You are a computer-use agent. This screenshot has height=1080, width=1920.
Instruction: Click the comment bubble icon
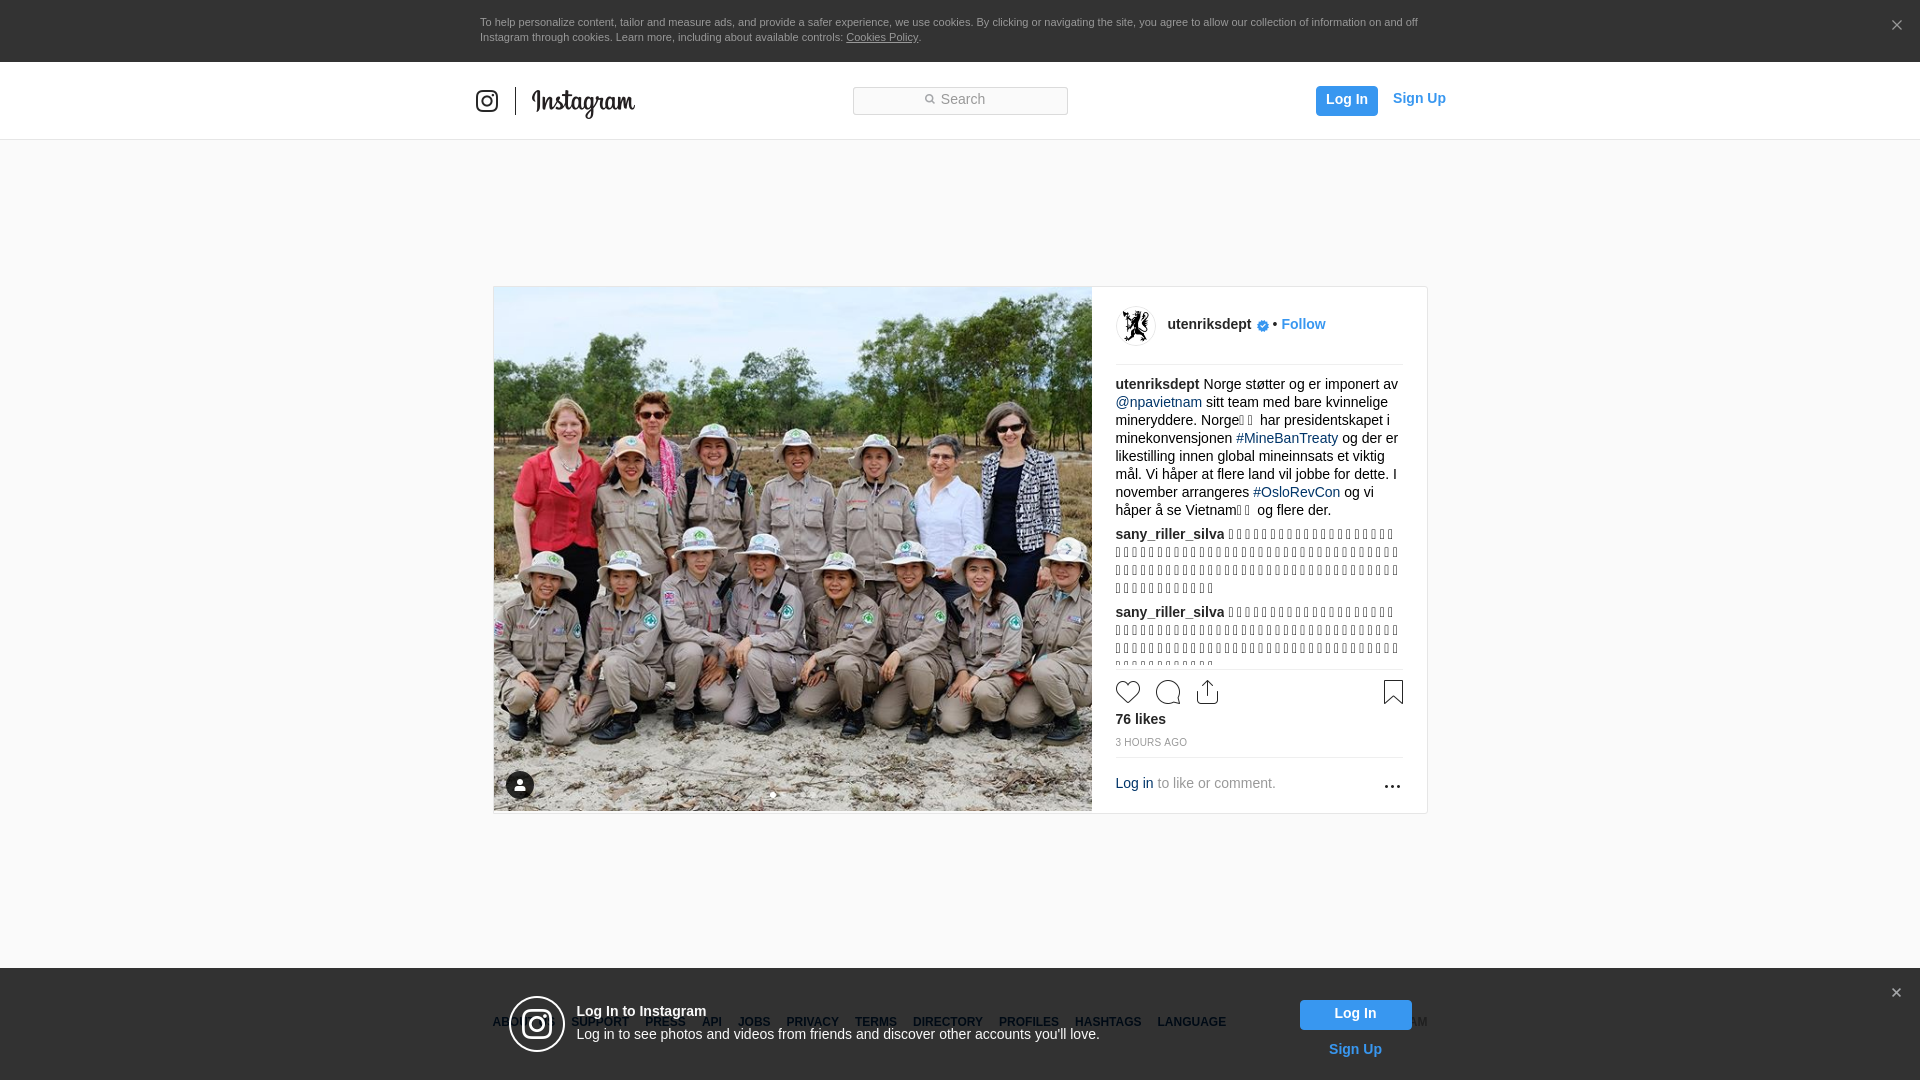pos(1167,692)
